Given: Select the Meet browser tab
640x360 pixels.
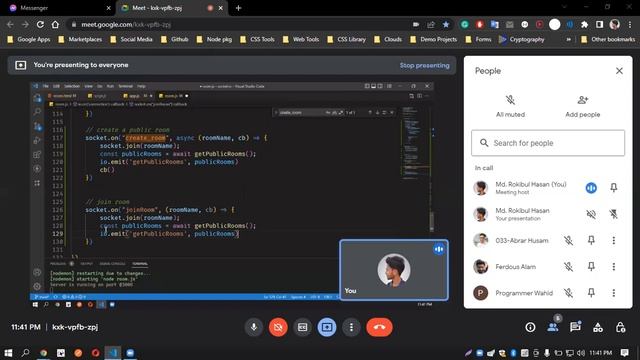Looking at the screenshot, I should [172, 8].
